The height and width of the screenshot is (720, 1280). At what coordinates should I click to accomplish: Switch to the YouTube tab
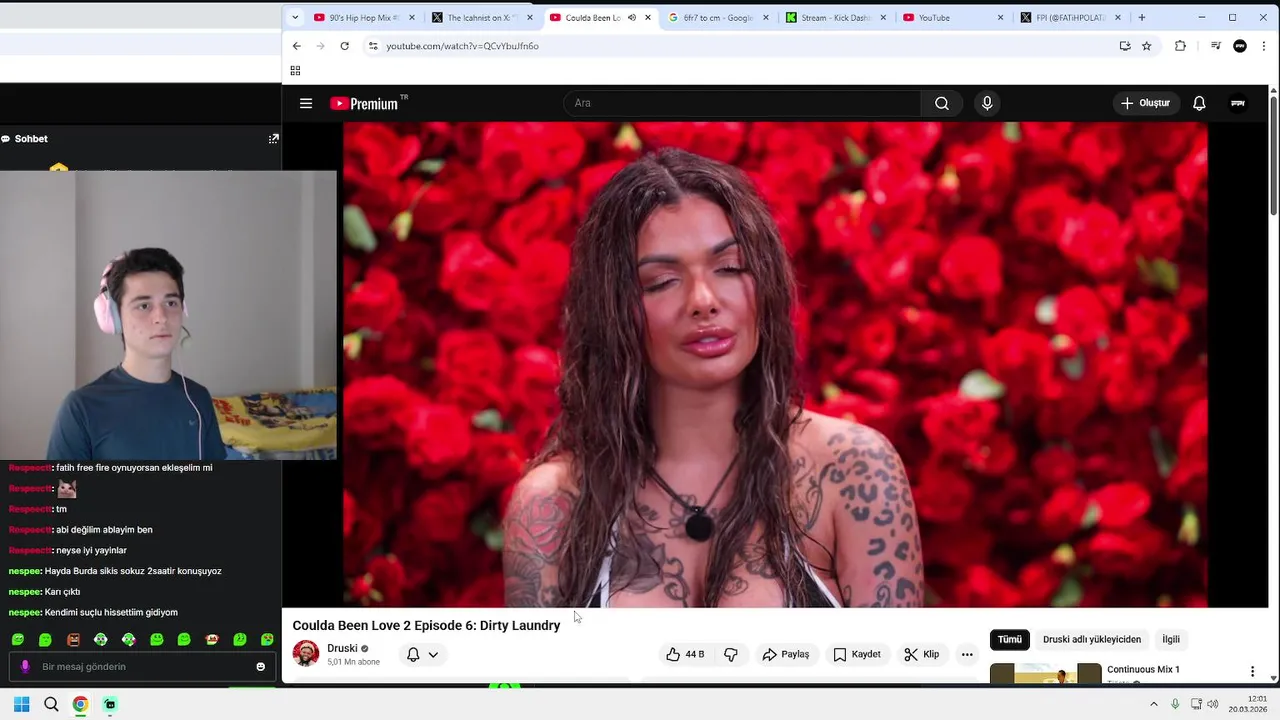pyautogui.click(x=954, y=17)
